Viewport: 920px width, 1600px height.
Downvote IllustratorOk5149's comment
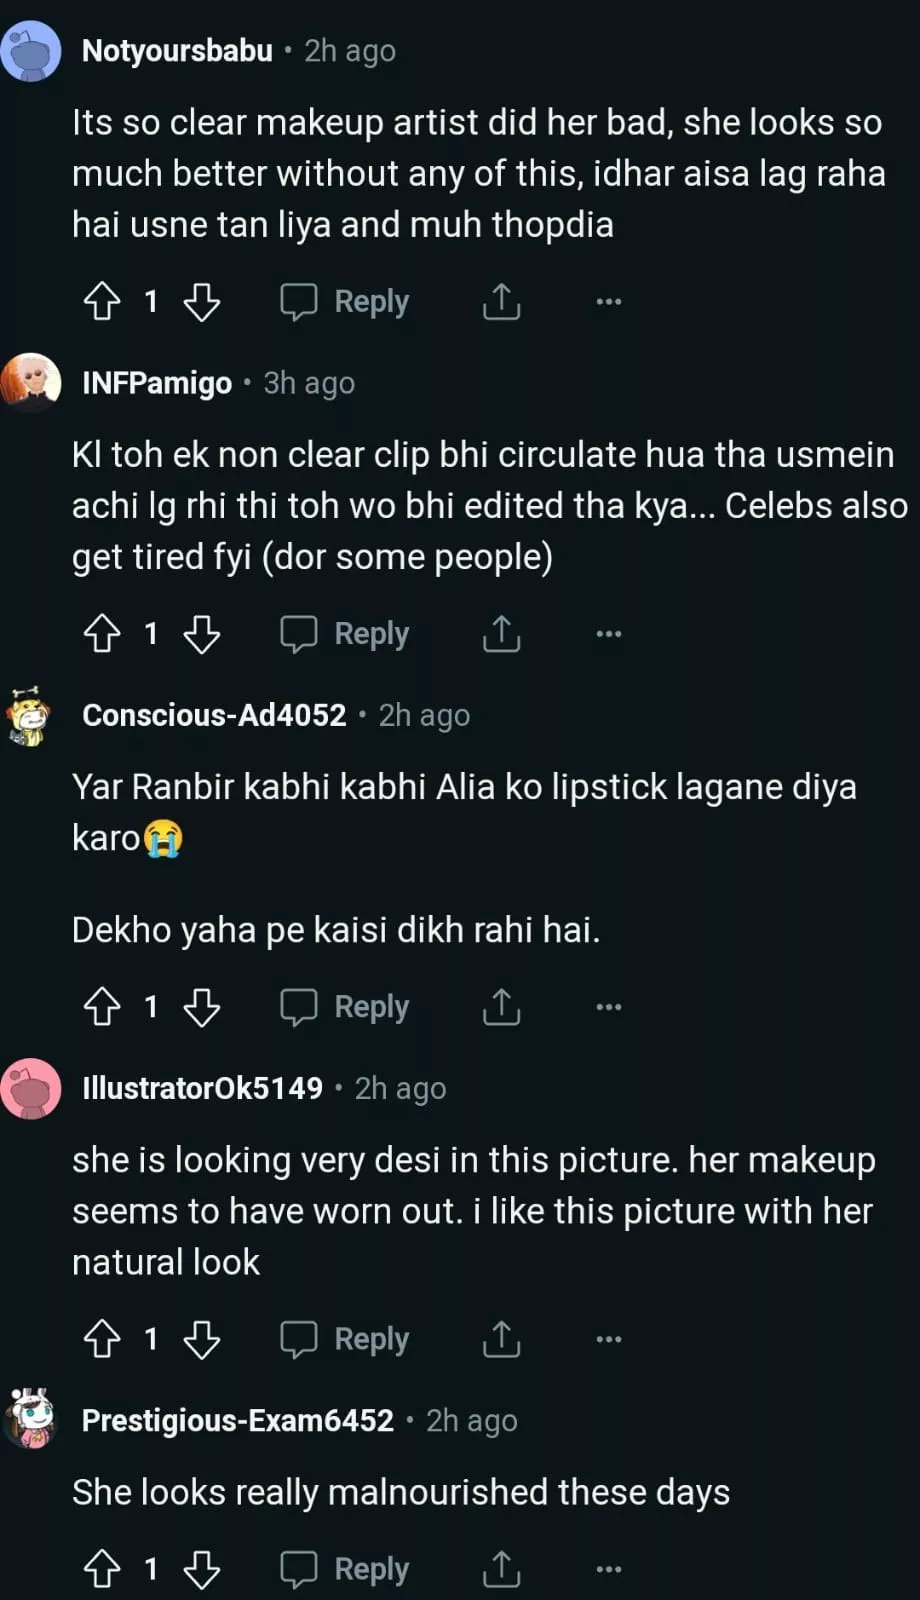pos(202,1338)
